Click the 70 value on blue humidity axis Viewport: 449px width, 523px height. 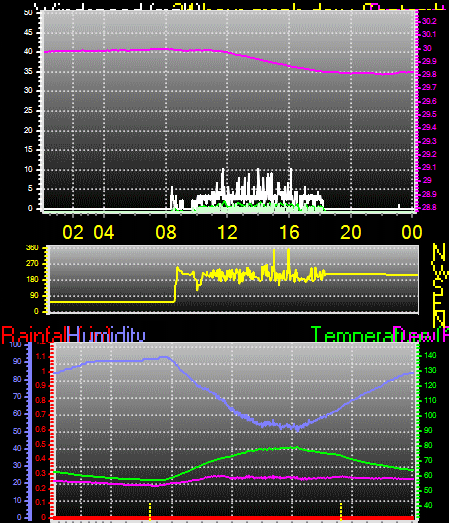pos(17,396)
